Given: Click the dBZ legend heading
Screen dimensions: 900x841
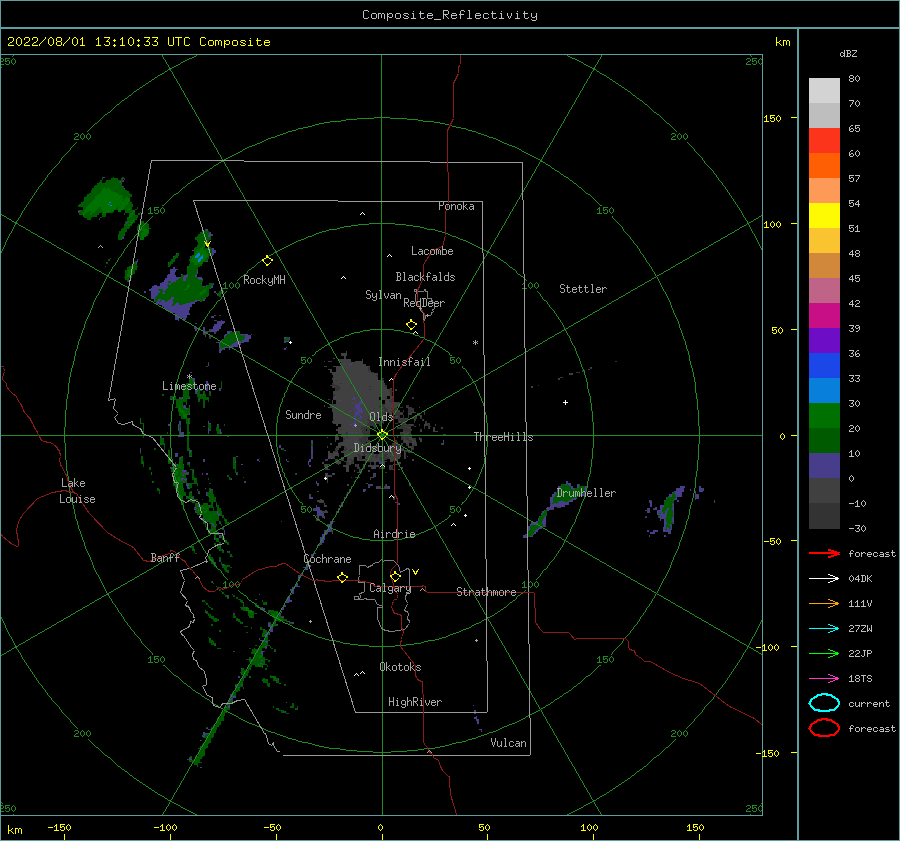Looking at the screenshot, I should click(848, 54).
